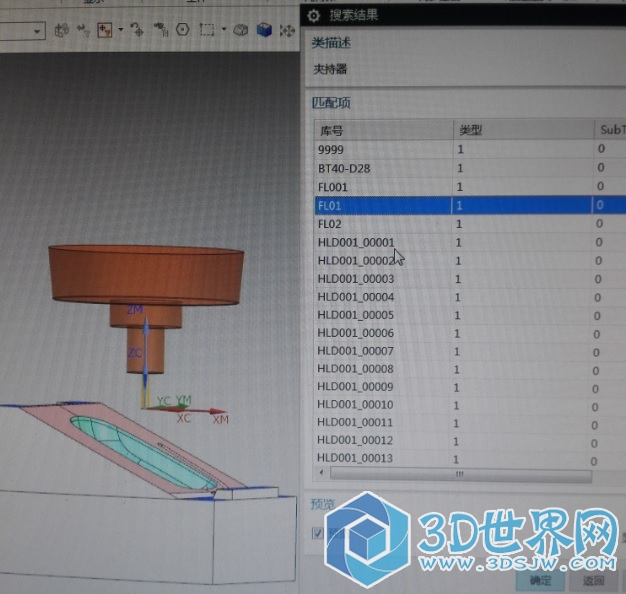Click the snap point crosshair icon with arrow

(137, 30)
